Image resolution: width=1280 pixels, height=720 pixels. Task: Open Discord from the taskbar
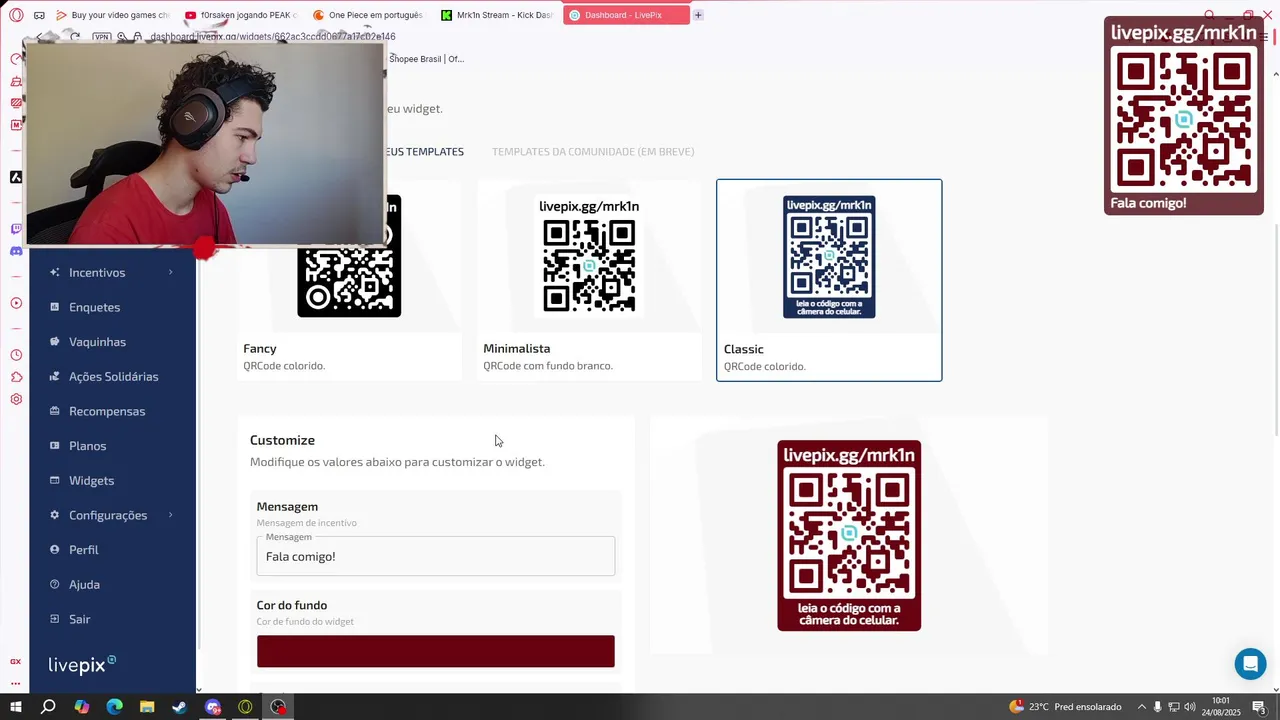coord(213,707)
